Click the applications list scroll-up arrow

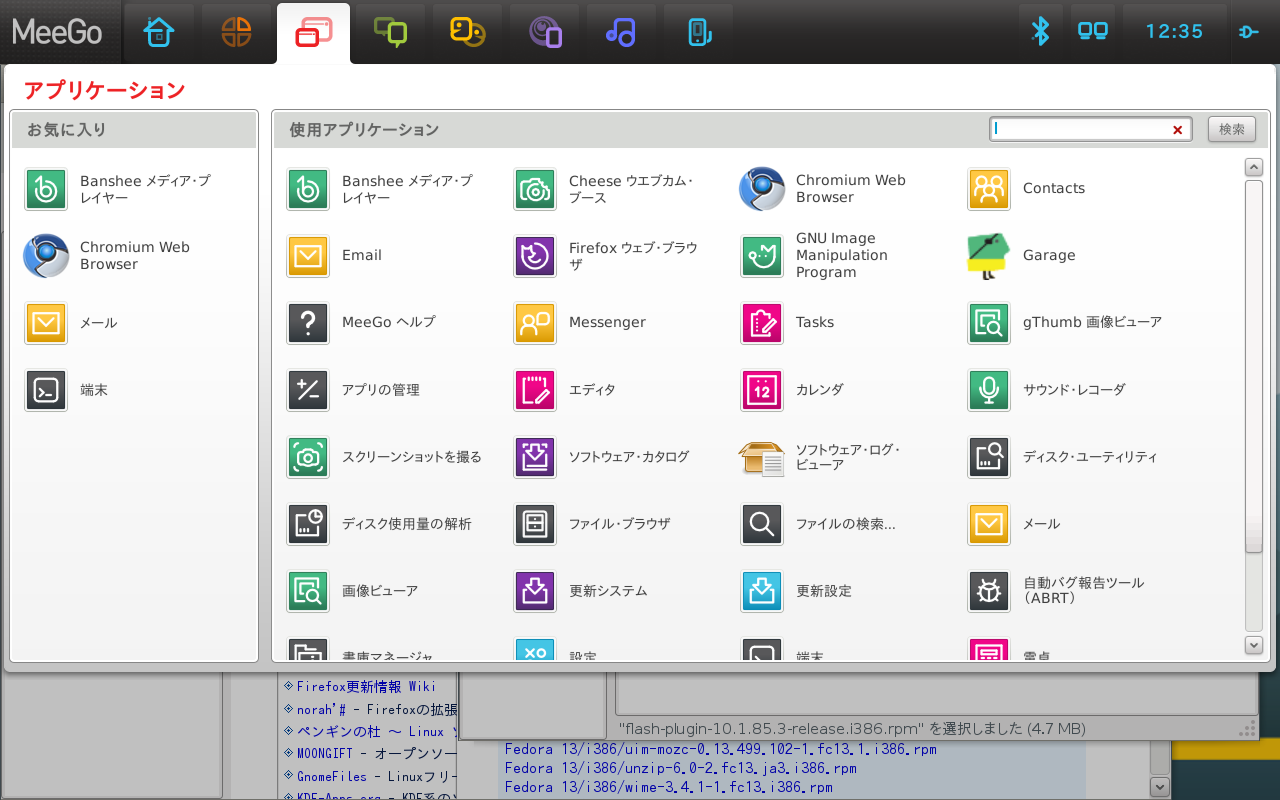[x=1254, y=167]
